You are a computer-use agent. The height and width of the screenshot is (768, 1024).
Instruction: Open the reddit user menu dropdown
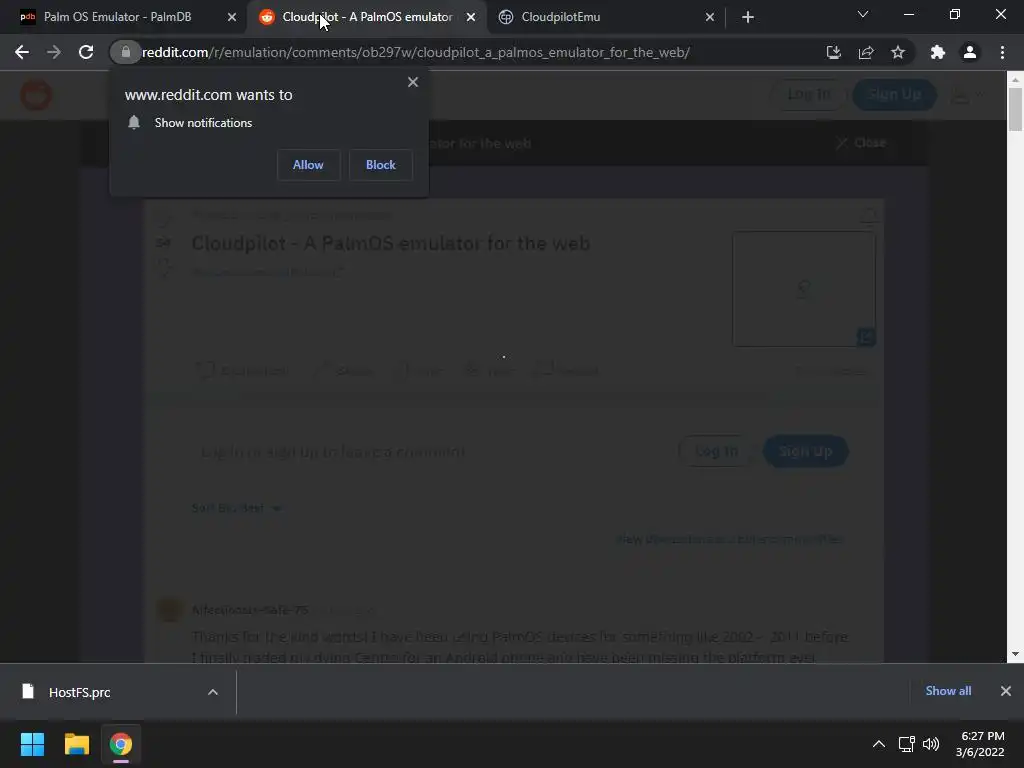pyautogui.click(x=968, y=95)
